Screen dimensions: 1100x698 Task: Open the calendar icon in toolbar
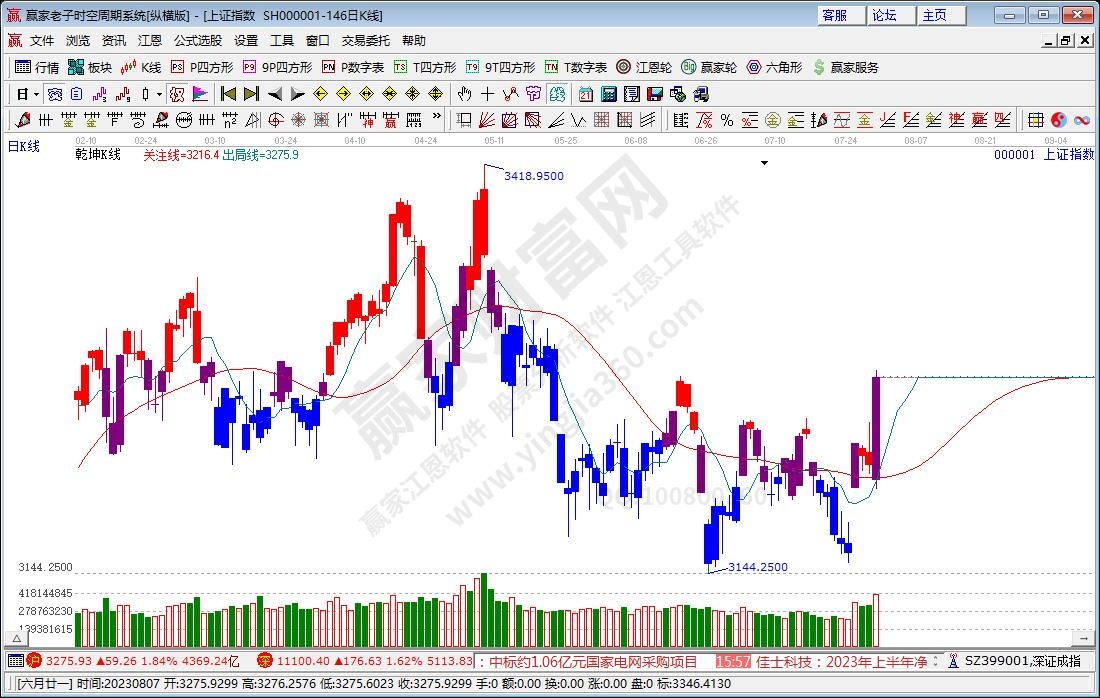click(x=585, y=94)
